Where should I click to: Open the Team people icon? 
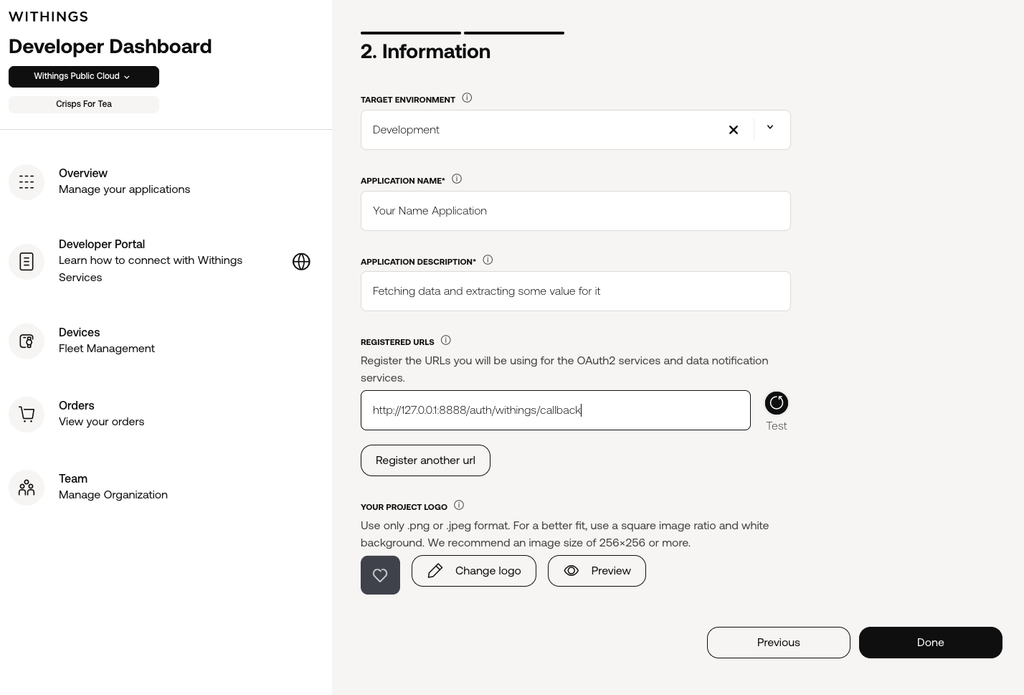(x=26, y=487)
